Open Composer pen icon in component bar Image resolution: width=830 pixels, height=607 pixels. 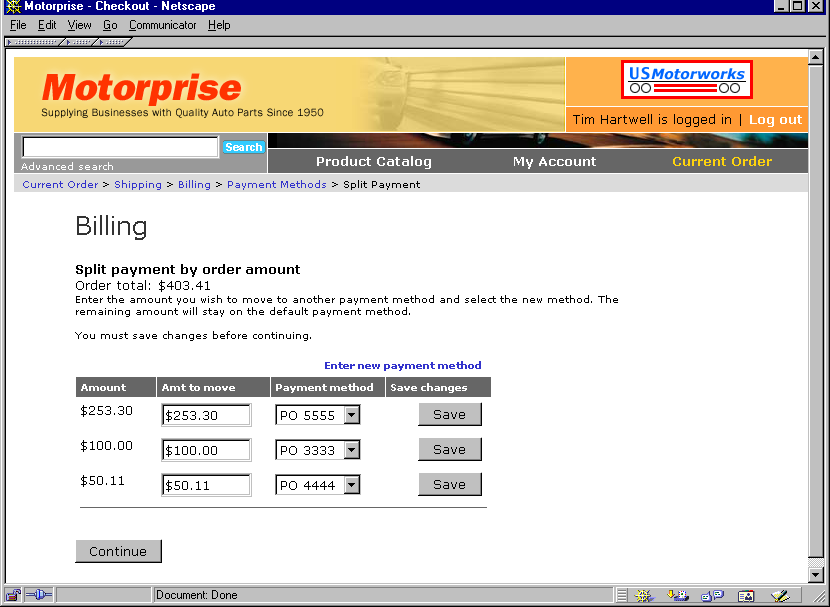(x=780, y=596)
